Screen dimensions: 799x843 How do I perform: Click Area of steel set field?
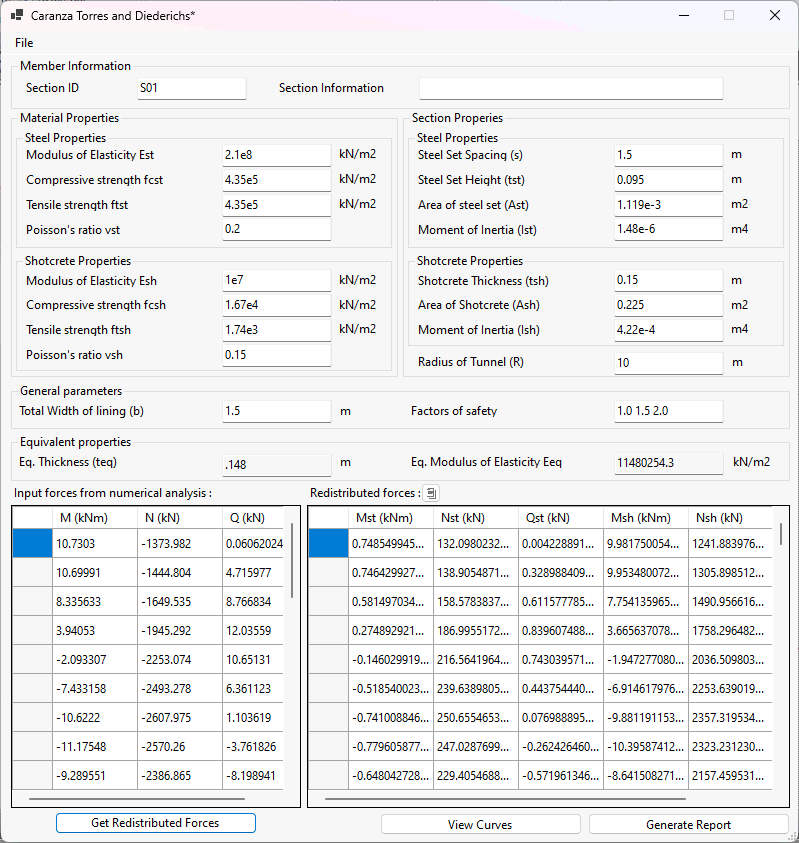pyautogui.click(x=669, y=205)
